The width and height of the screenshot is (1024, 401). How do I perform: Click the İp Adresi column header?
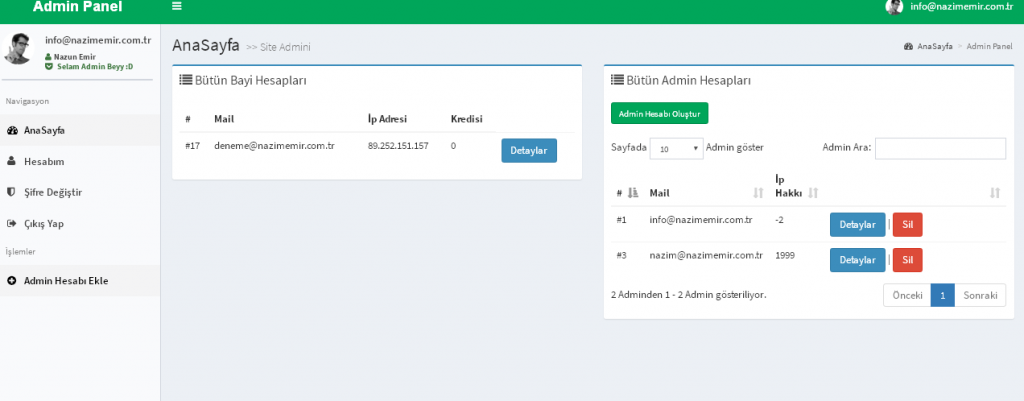[x=387, y=120]
